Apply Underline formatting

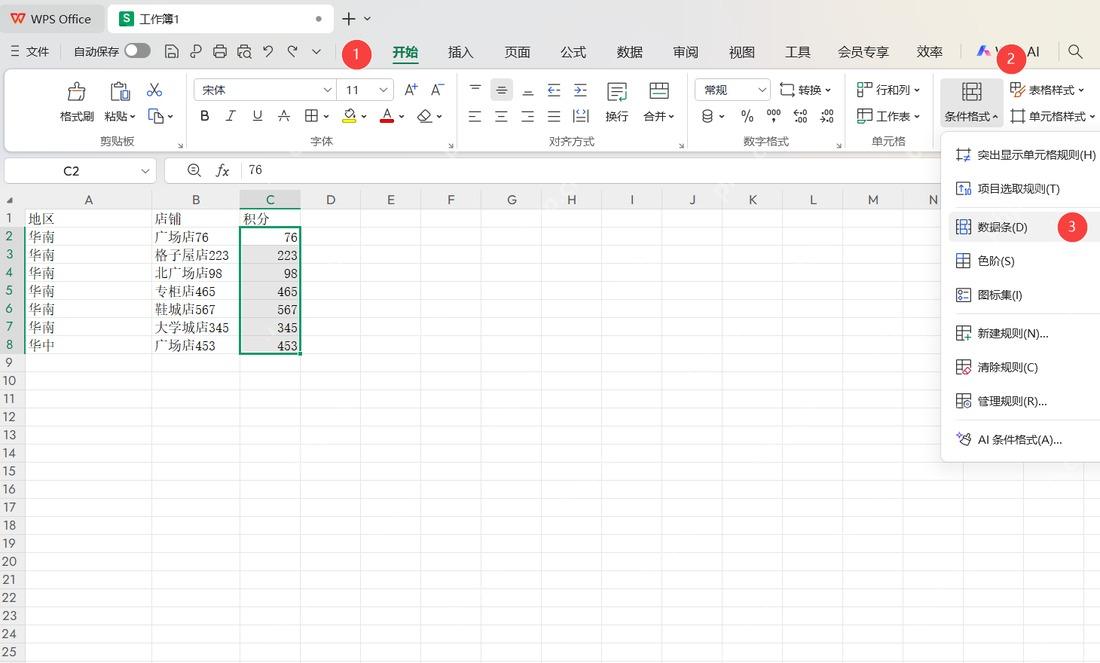[257, 116]
